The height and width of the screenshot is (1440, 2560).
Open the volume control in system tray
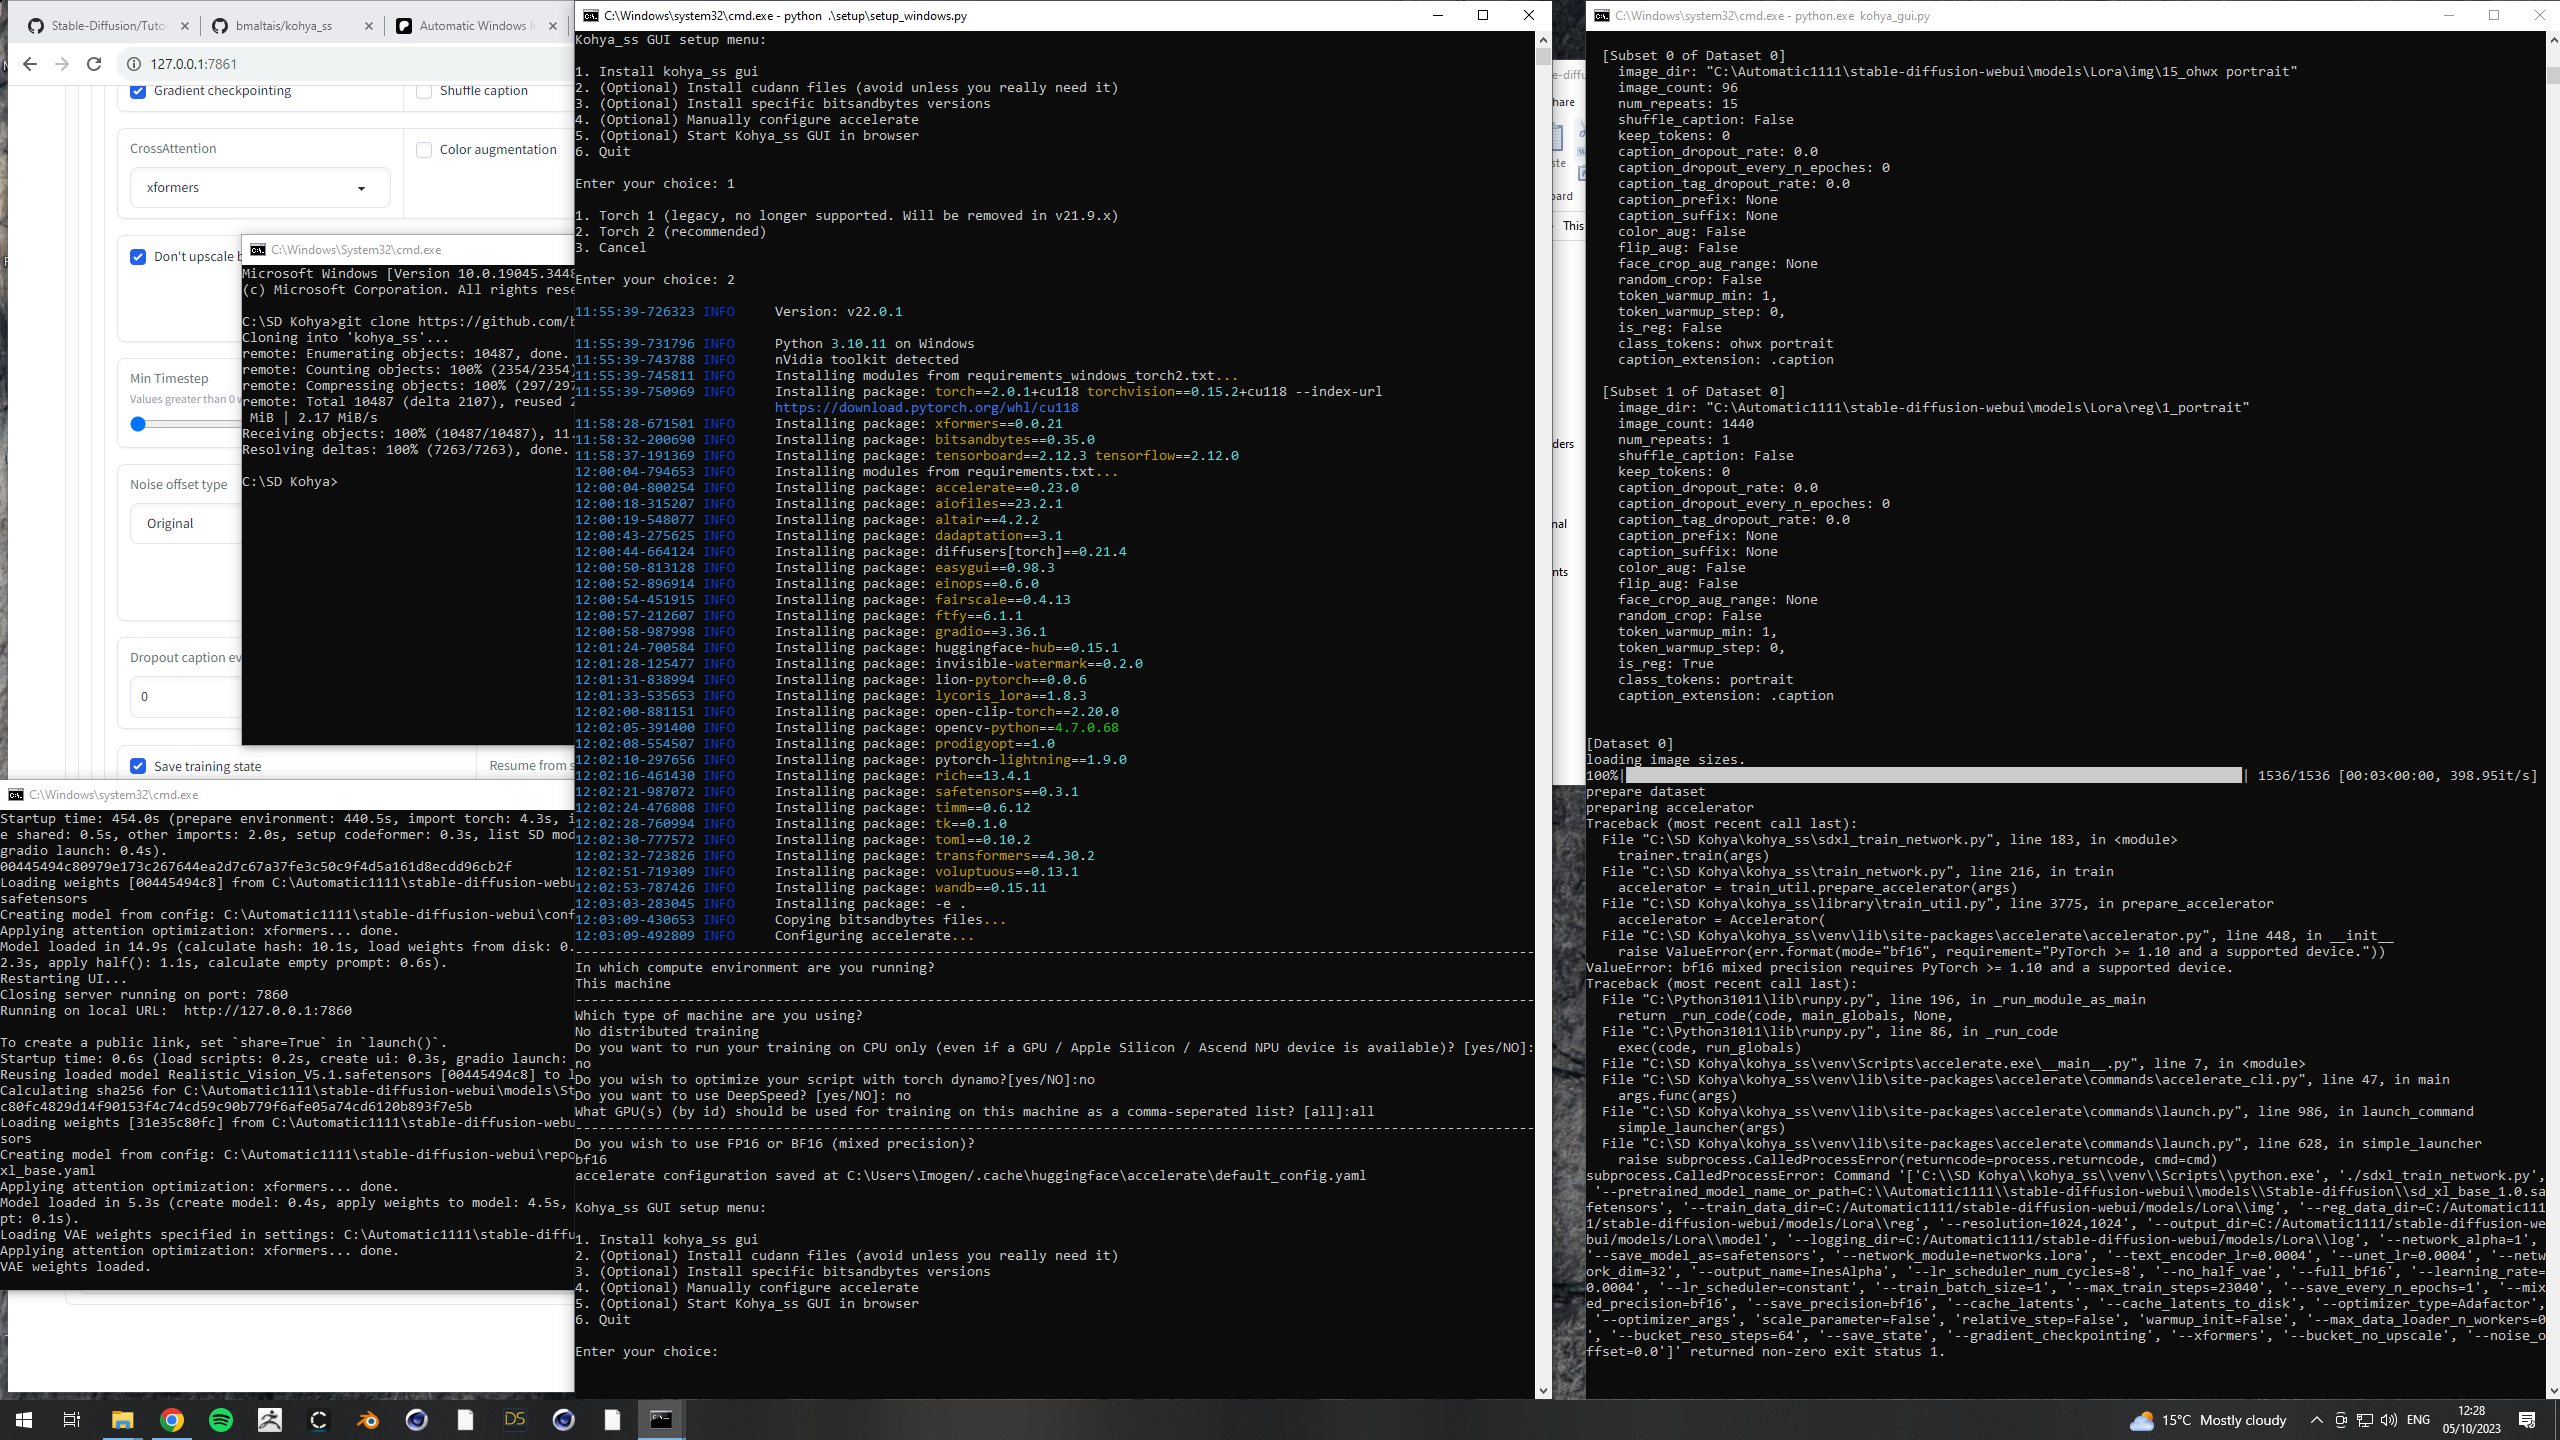click(2389, 1420)
